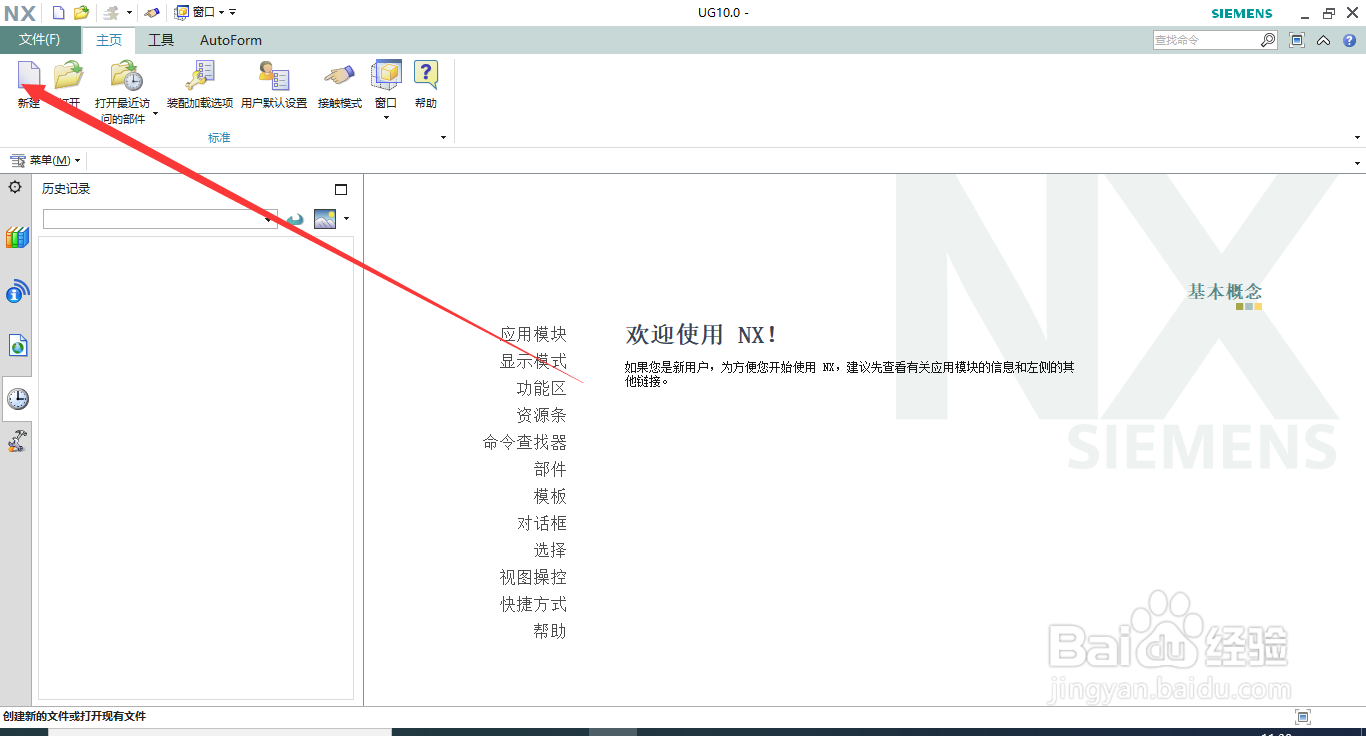Open ribbon options arrow at far right of ribbon
This screenshot has width=1366, height=736.
click(x=1357, y=138)
